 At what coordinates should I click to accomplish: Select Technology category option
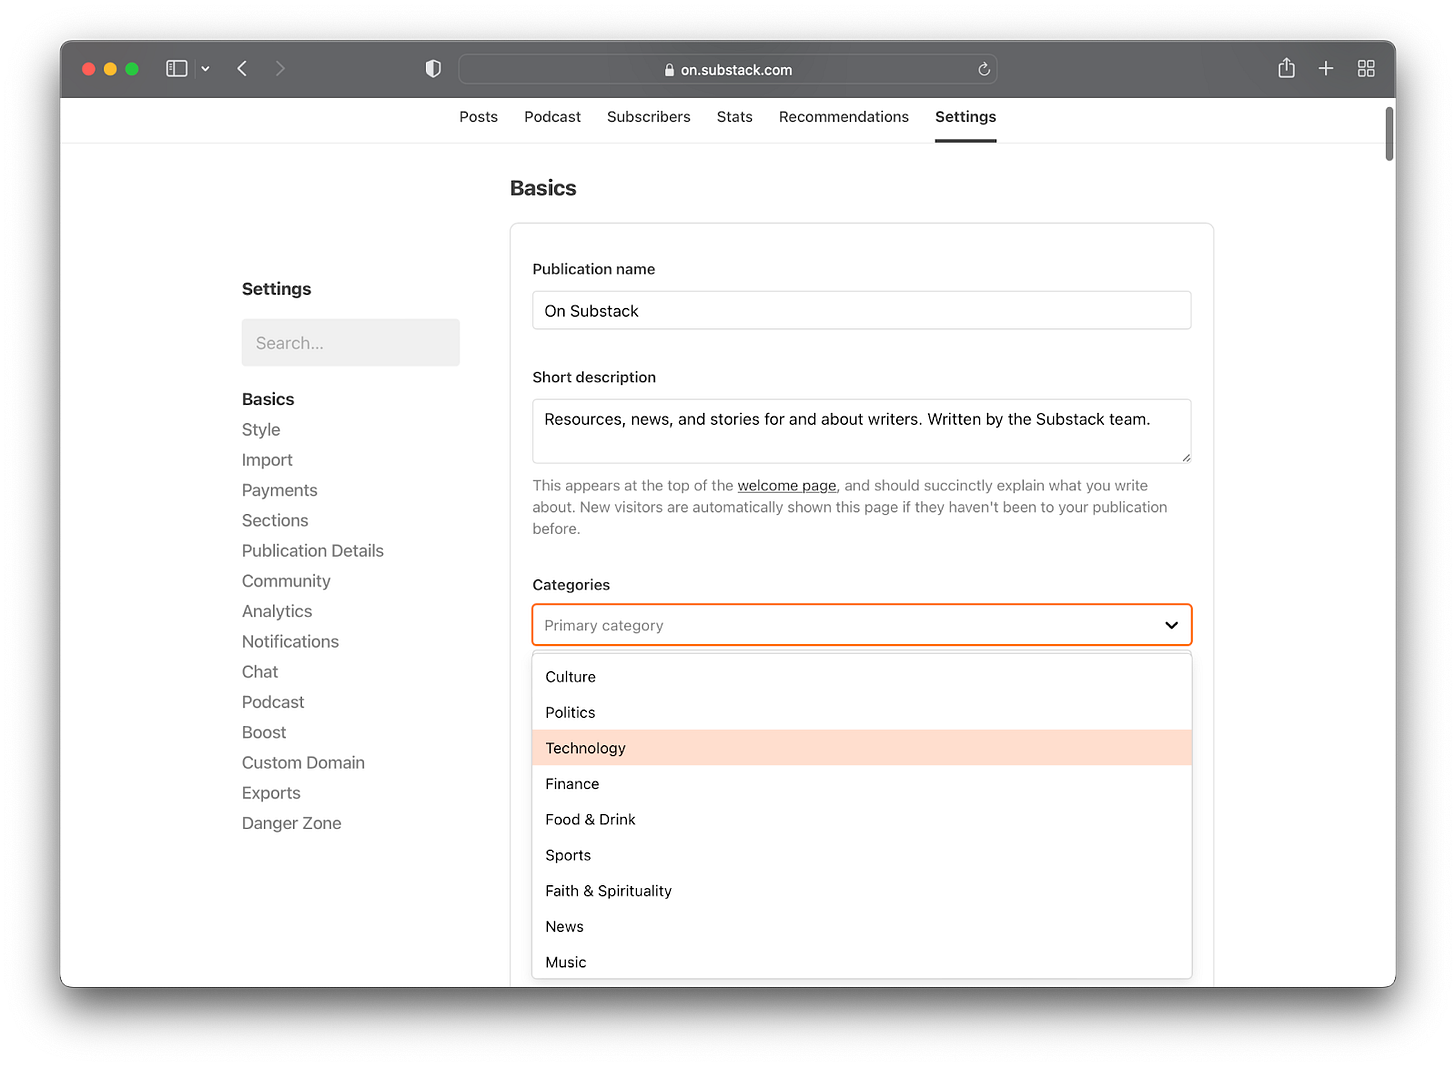(x=862, y=748)
